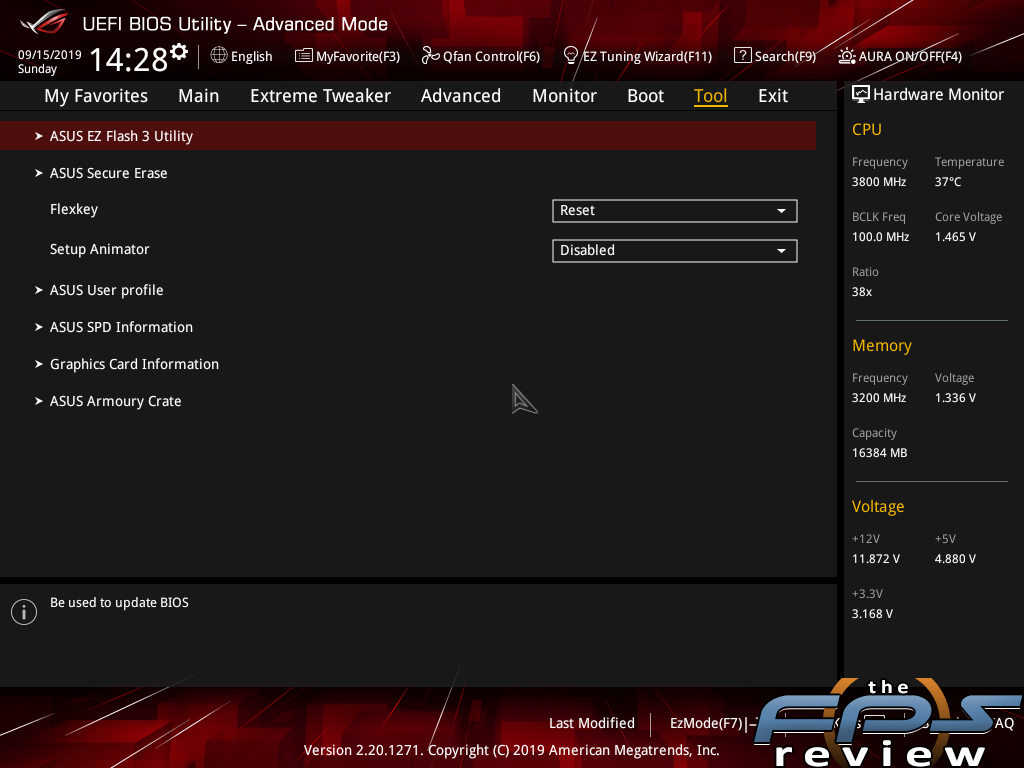Expand Graphics Card Information submenu
This screenshot has height=768, width=1024.
coord(135,364)
